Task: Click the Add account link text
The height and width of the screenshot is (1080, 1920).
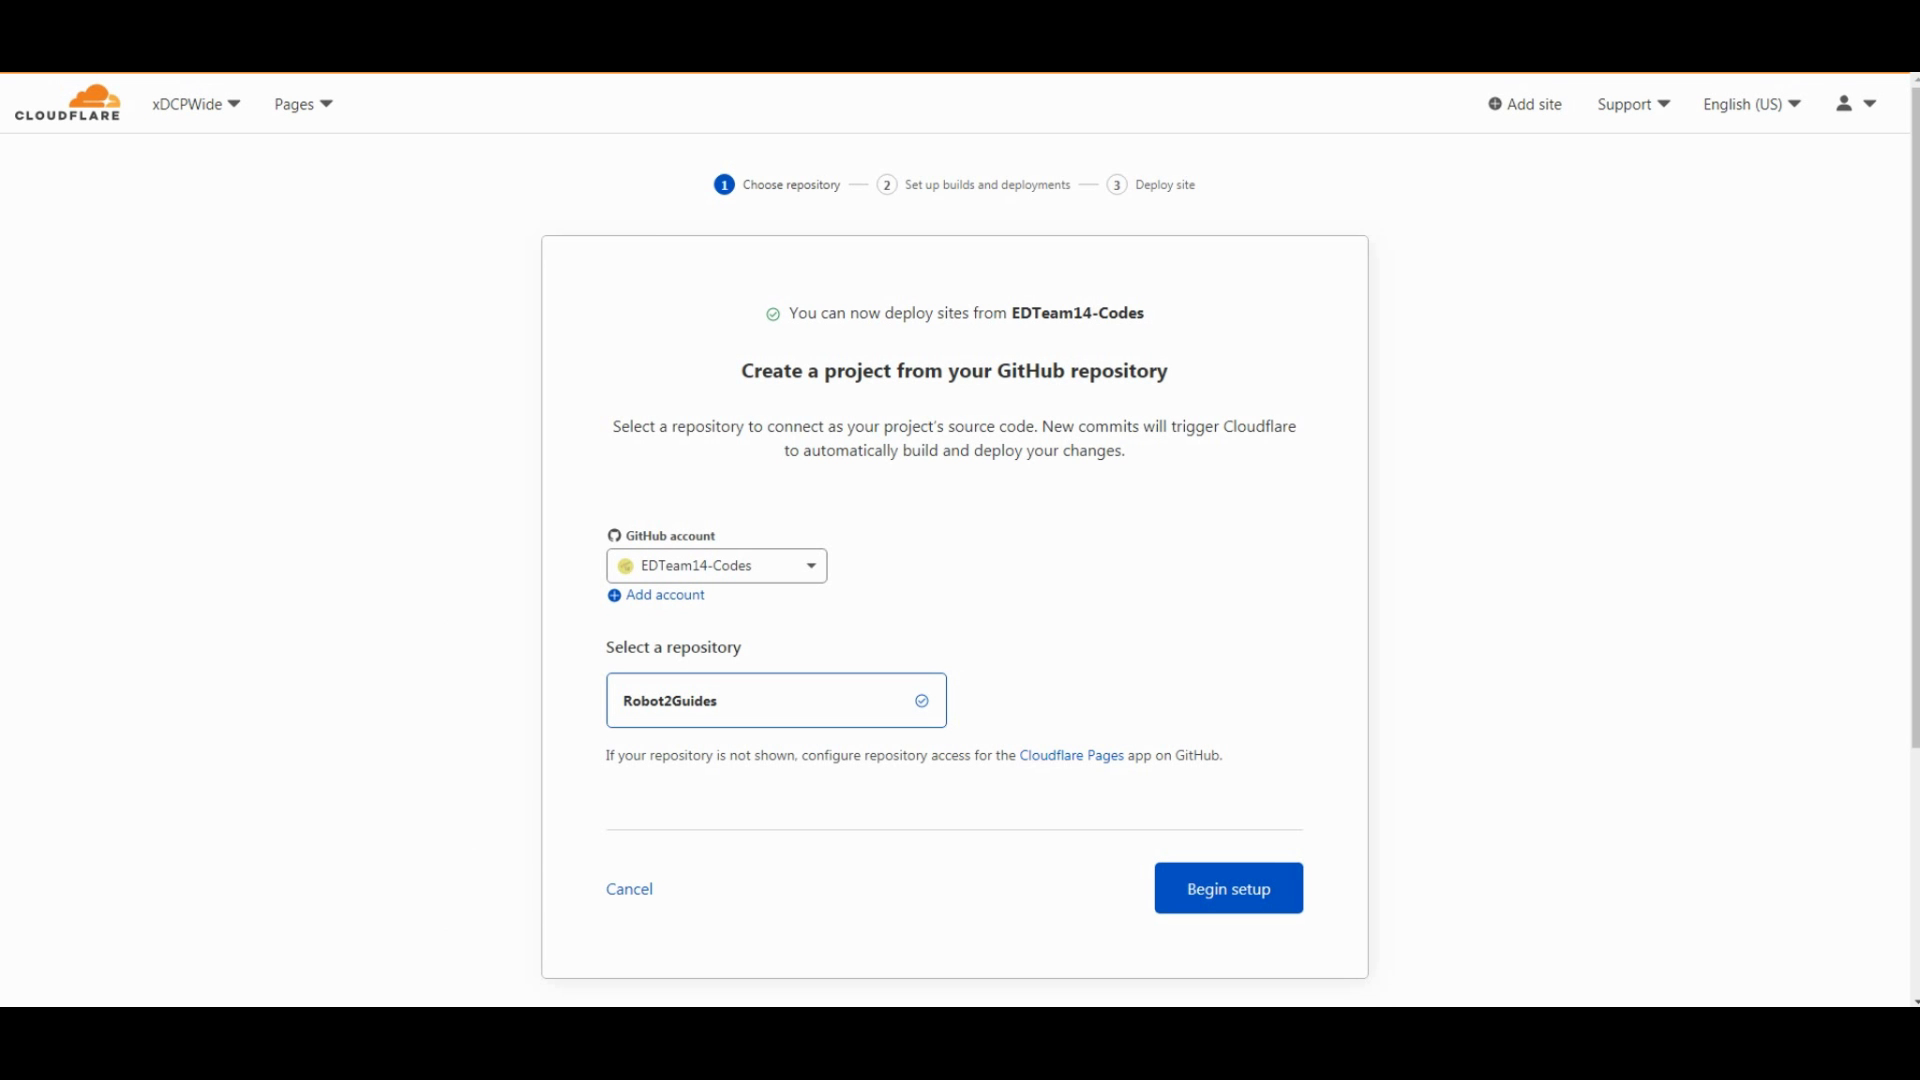Action: 665,595
